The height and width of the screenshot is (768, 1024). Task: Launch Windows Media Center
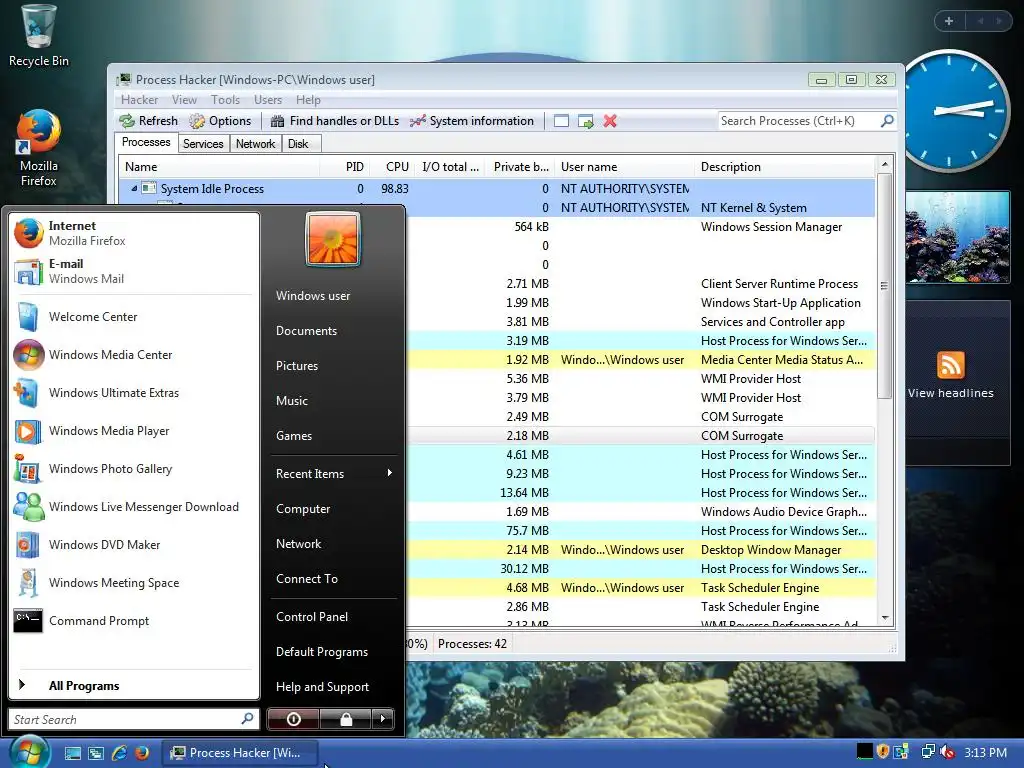[134, 355]
